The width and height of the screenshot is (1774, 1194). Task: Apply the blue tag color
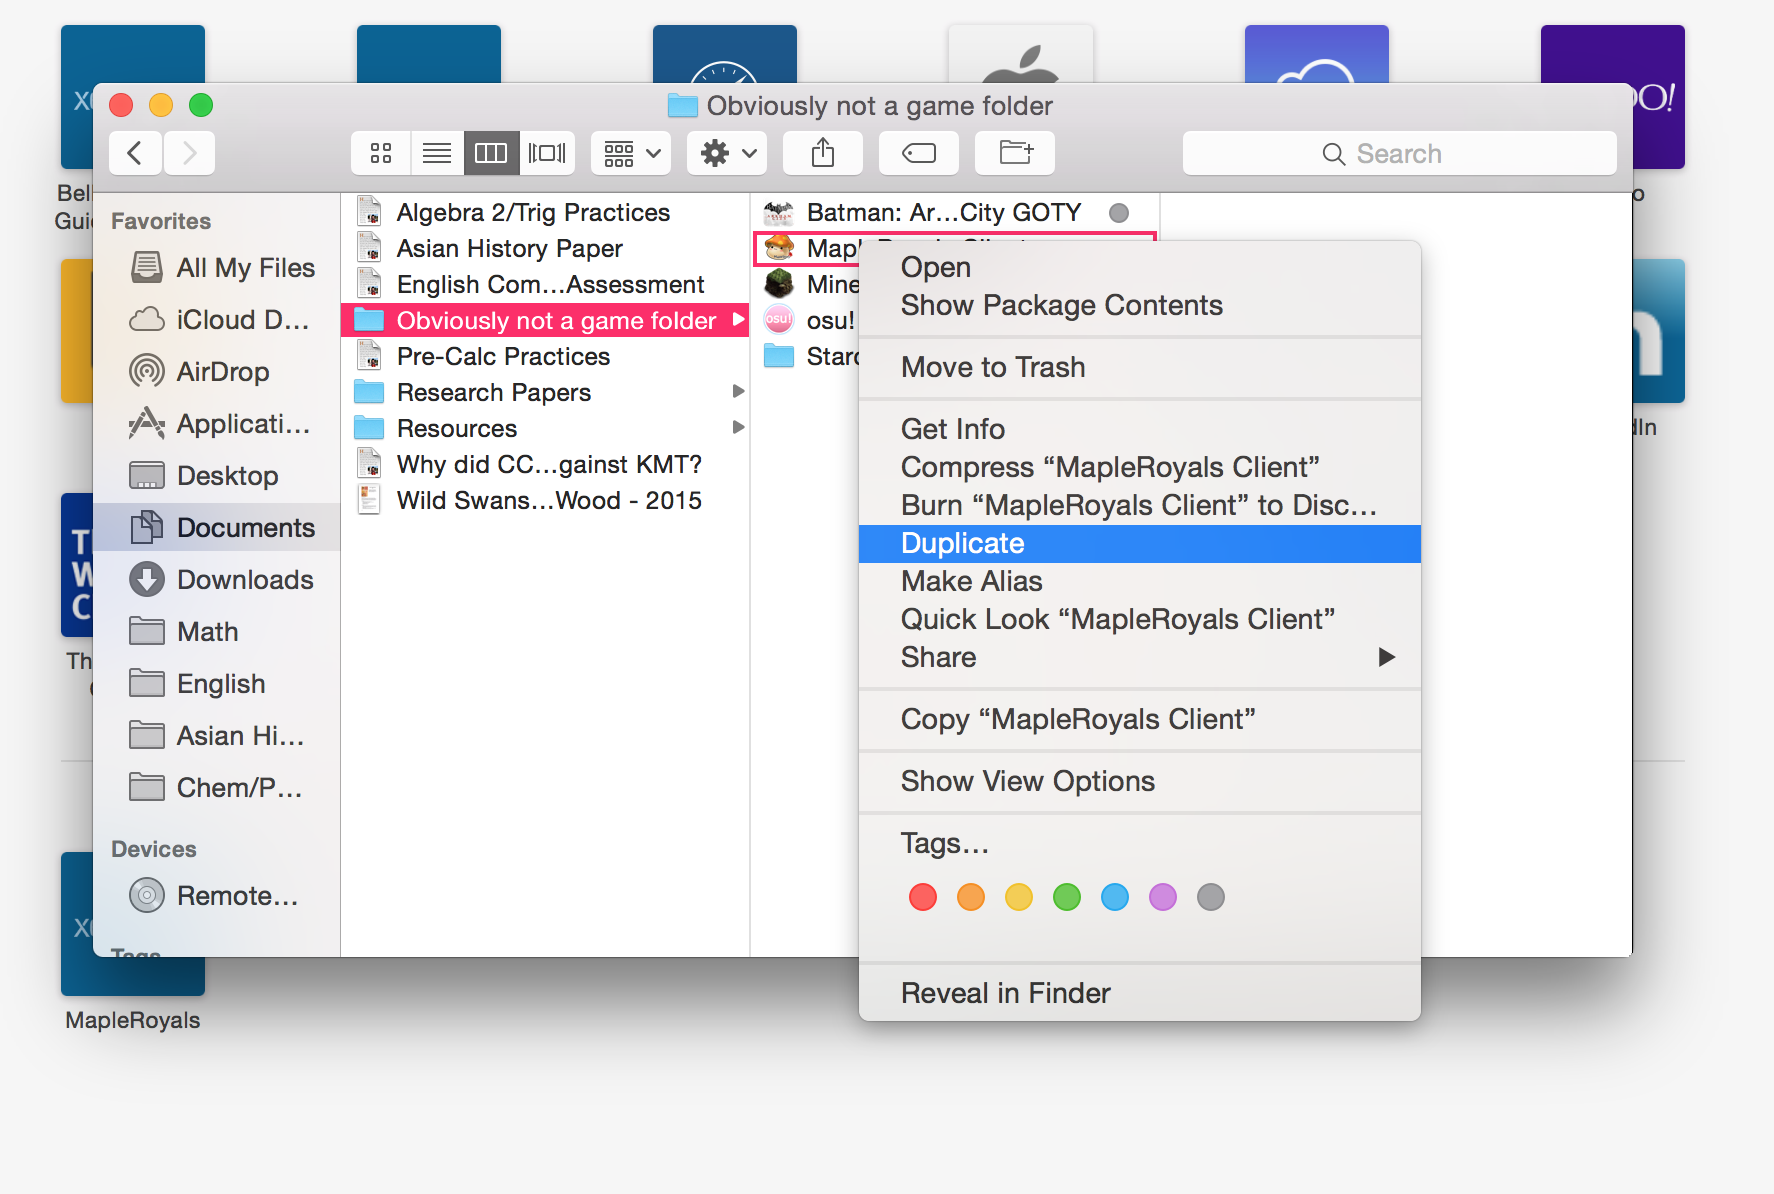click(x=1115, y=897)
